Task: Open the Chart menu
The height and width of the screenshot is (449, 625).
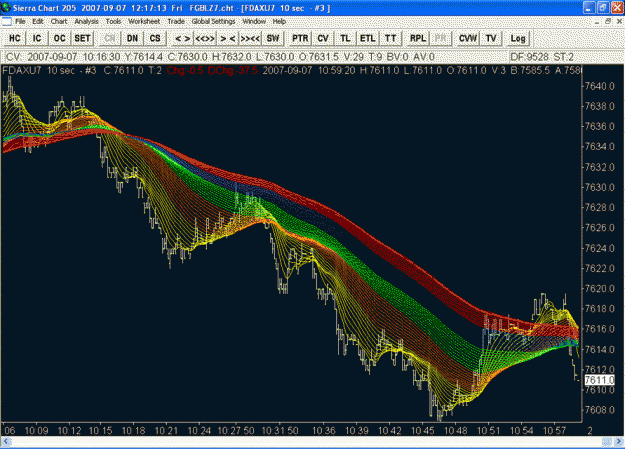Action: tap(59, 22)
